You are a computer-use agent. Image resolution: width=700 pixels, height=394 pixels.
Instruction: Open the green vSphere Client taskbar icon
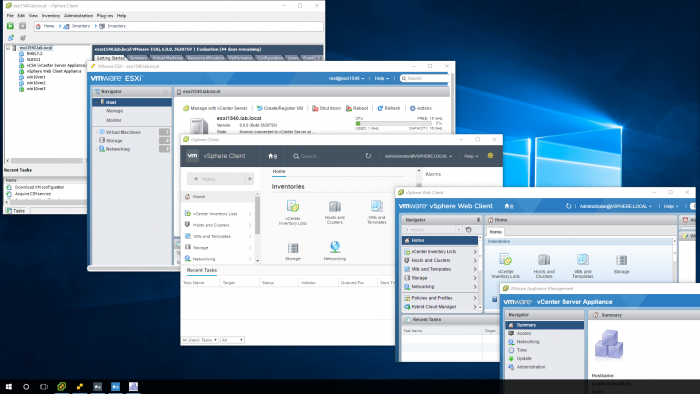click(x=62, y=386)
